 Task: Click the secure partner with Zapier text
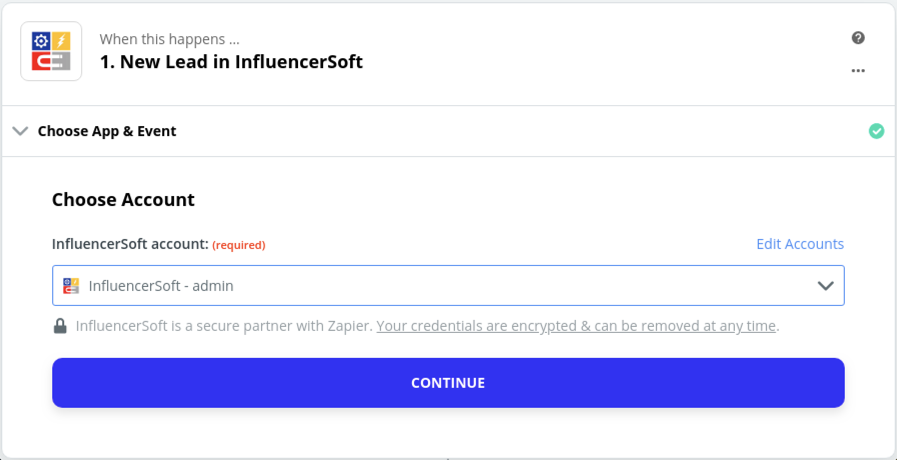point(225,326)
